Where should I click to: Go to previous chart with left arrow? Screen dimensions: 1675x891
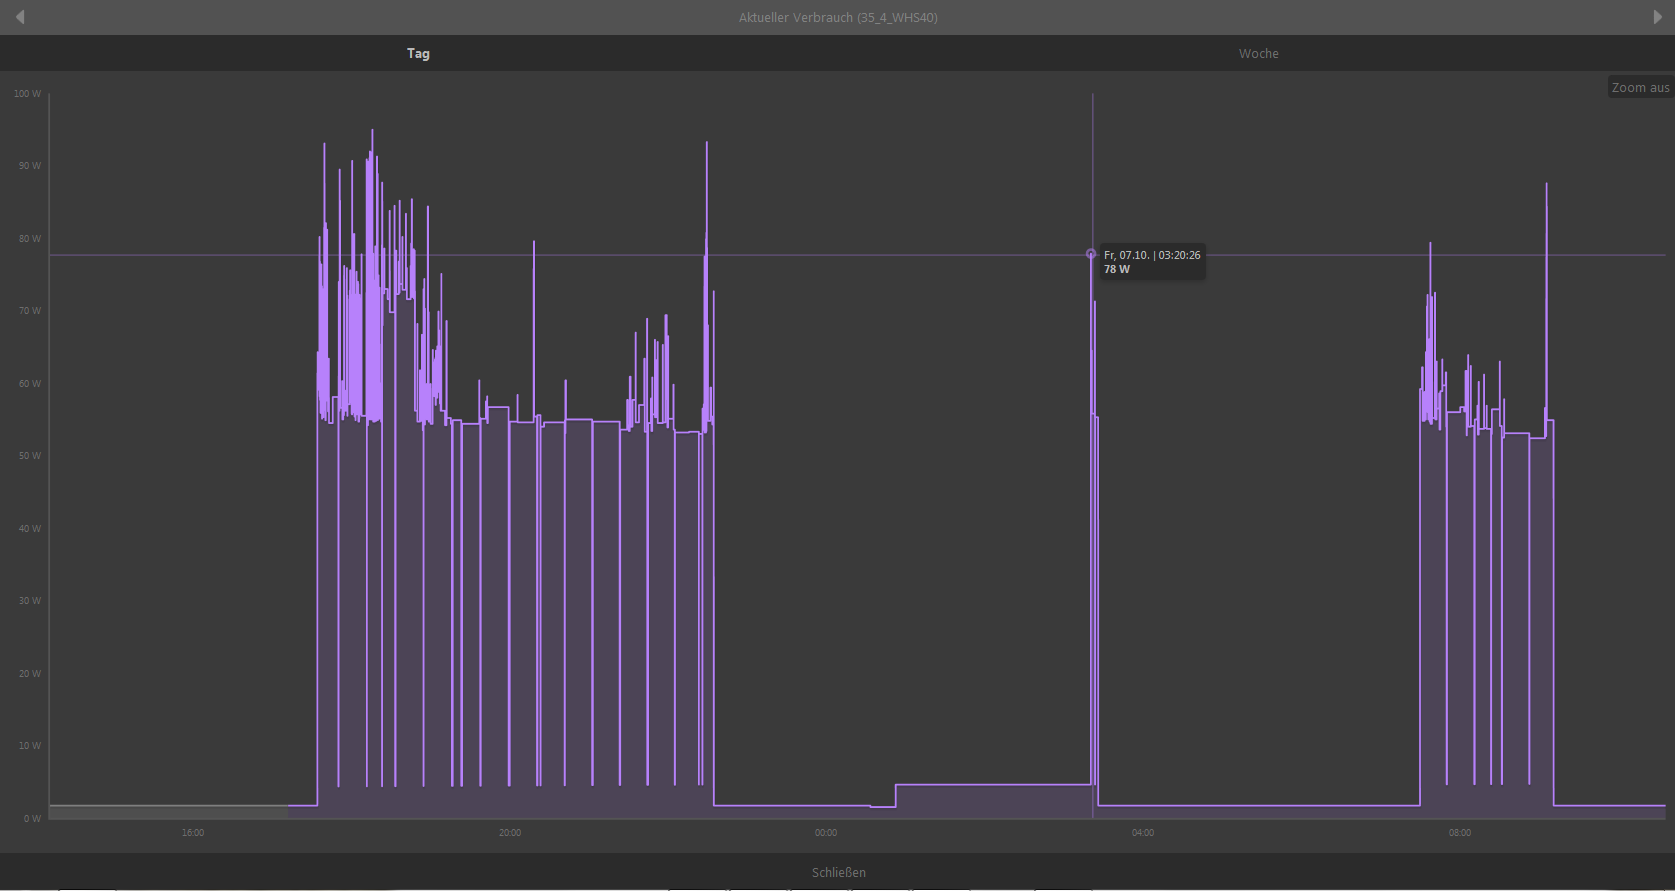pos(20,17)
